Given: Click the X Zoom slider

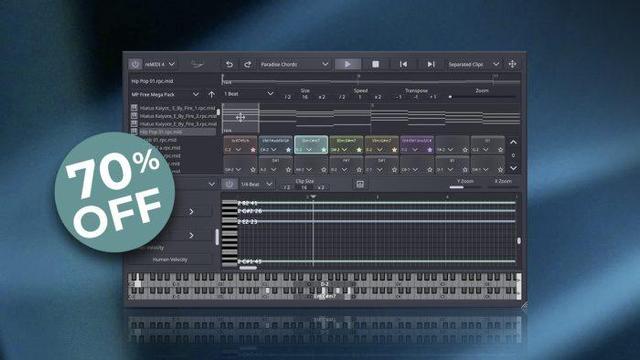Looking at the screenshot, I should pos(503,187).
